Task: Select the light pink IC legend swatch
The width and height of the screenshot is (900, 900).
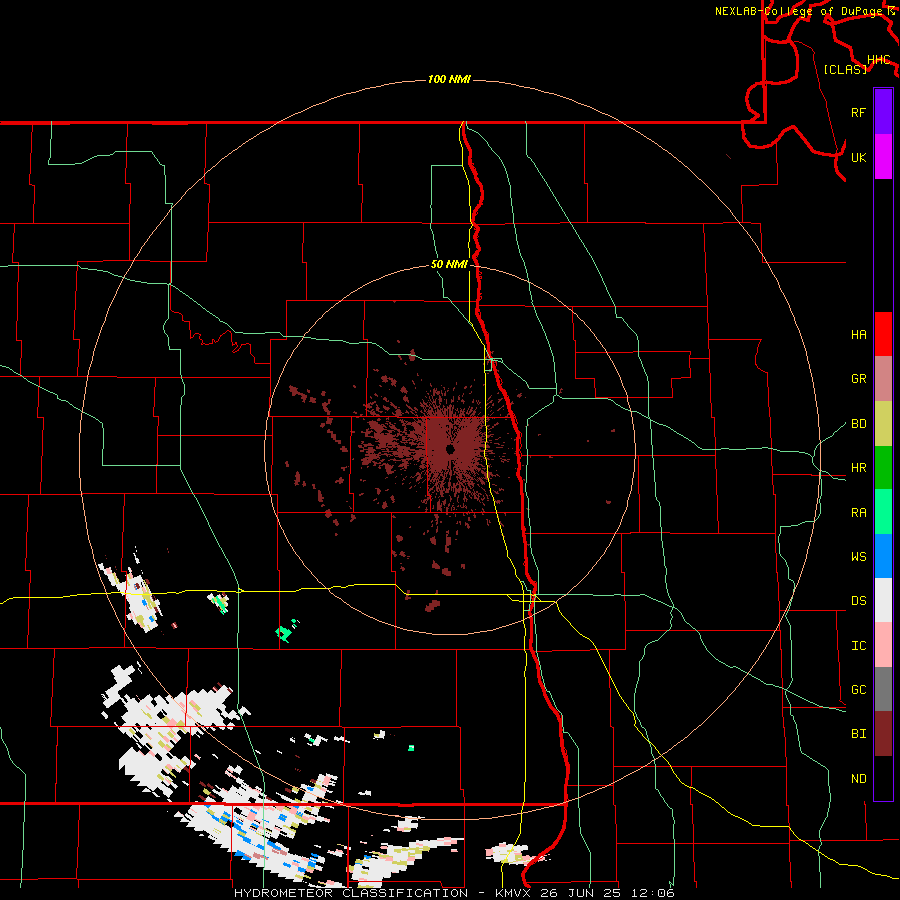Action: [x=883, y=645]
